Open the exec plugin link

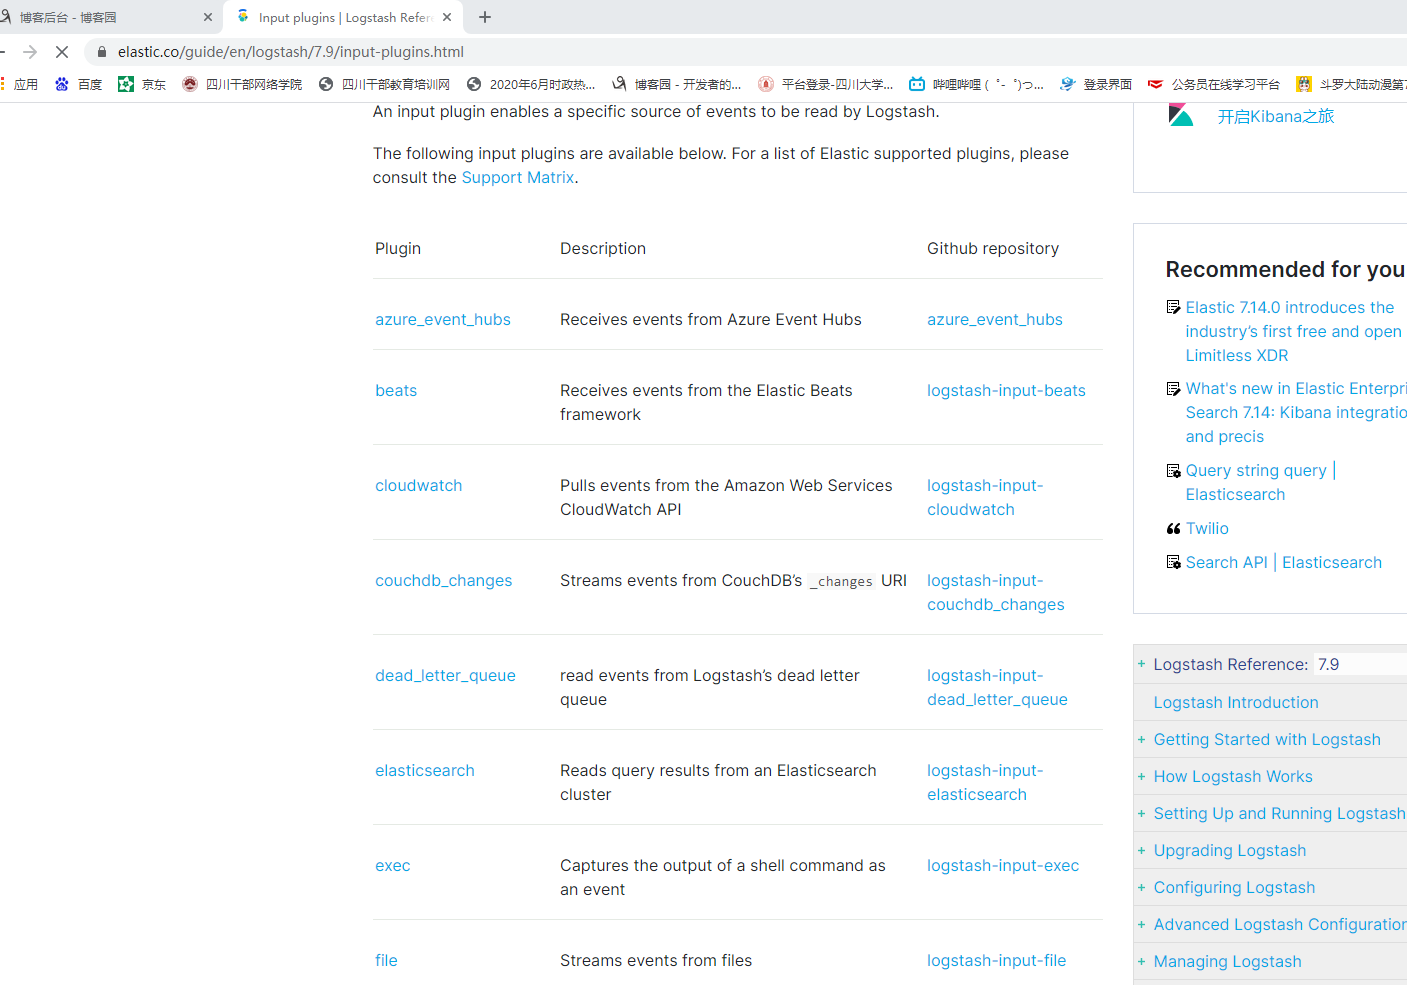(393, 865)
